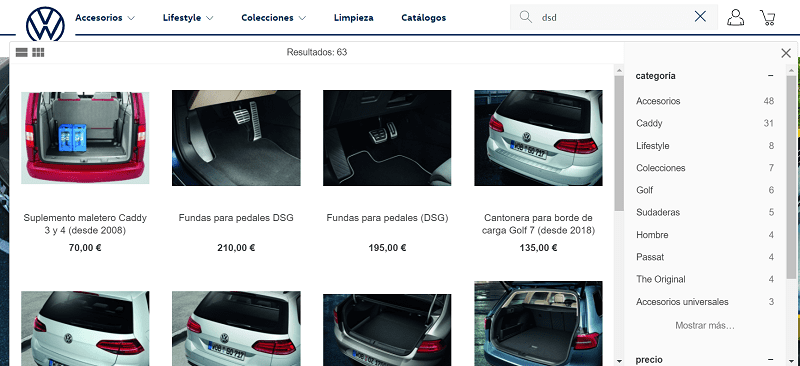Click Mostrar más to show more categories
Image resolution: width=800 pixels, height=366 pixels.
click(705, 325)
